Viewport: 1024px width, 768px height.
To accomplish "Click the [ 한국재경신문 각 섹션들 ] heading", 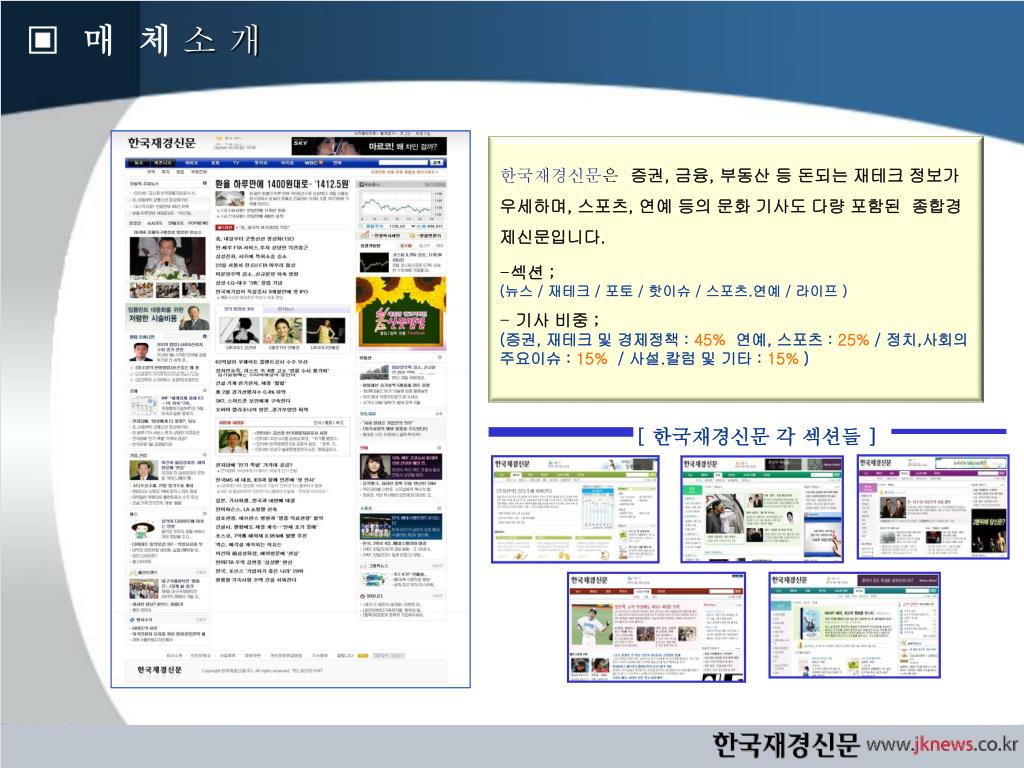I will click(757, 435).
